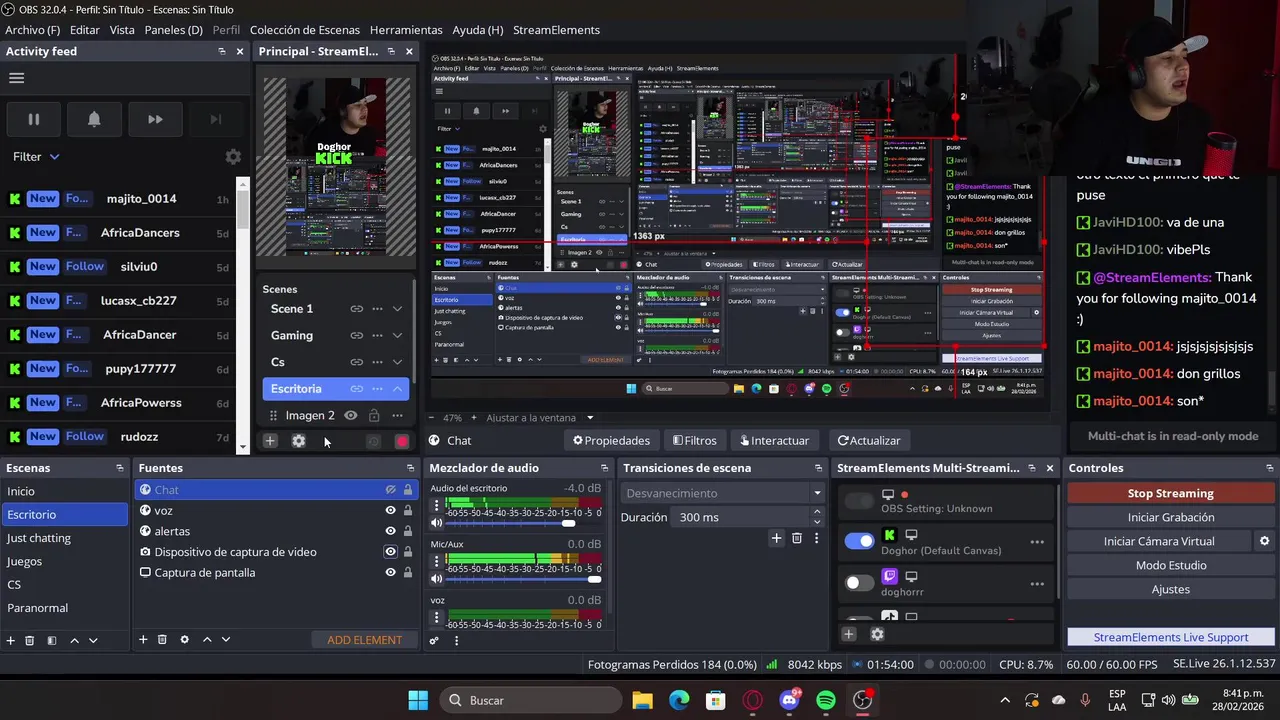Click the lock icon for Imagen 2
1280x720 pixels.
point(374,415)
